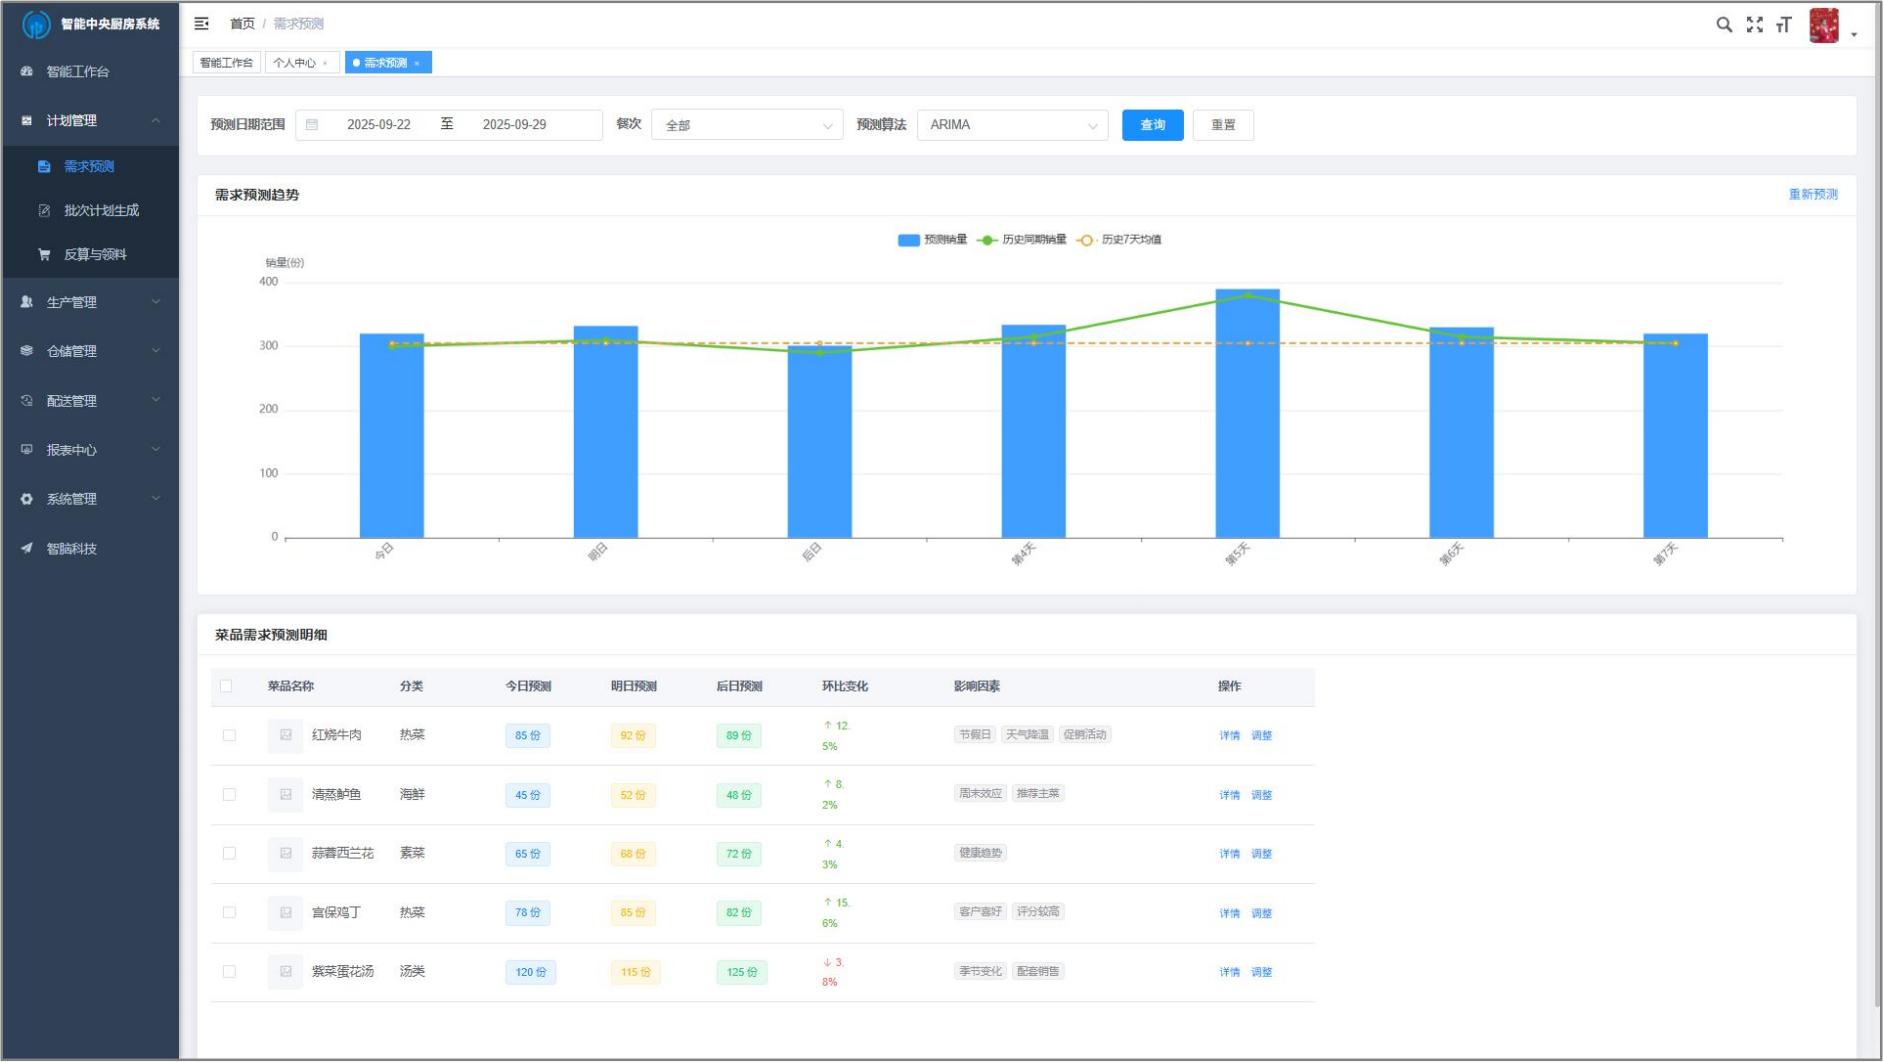Click the start date field 2025-09-22
This screenshot has width=1883, height=1062.
[378, 125]
